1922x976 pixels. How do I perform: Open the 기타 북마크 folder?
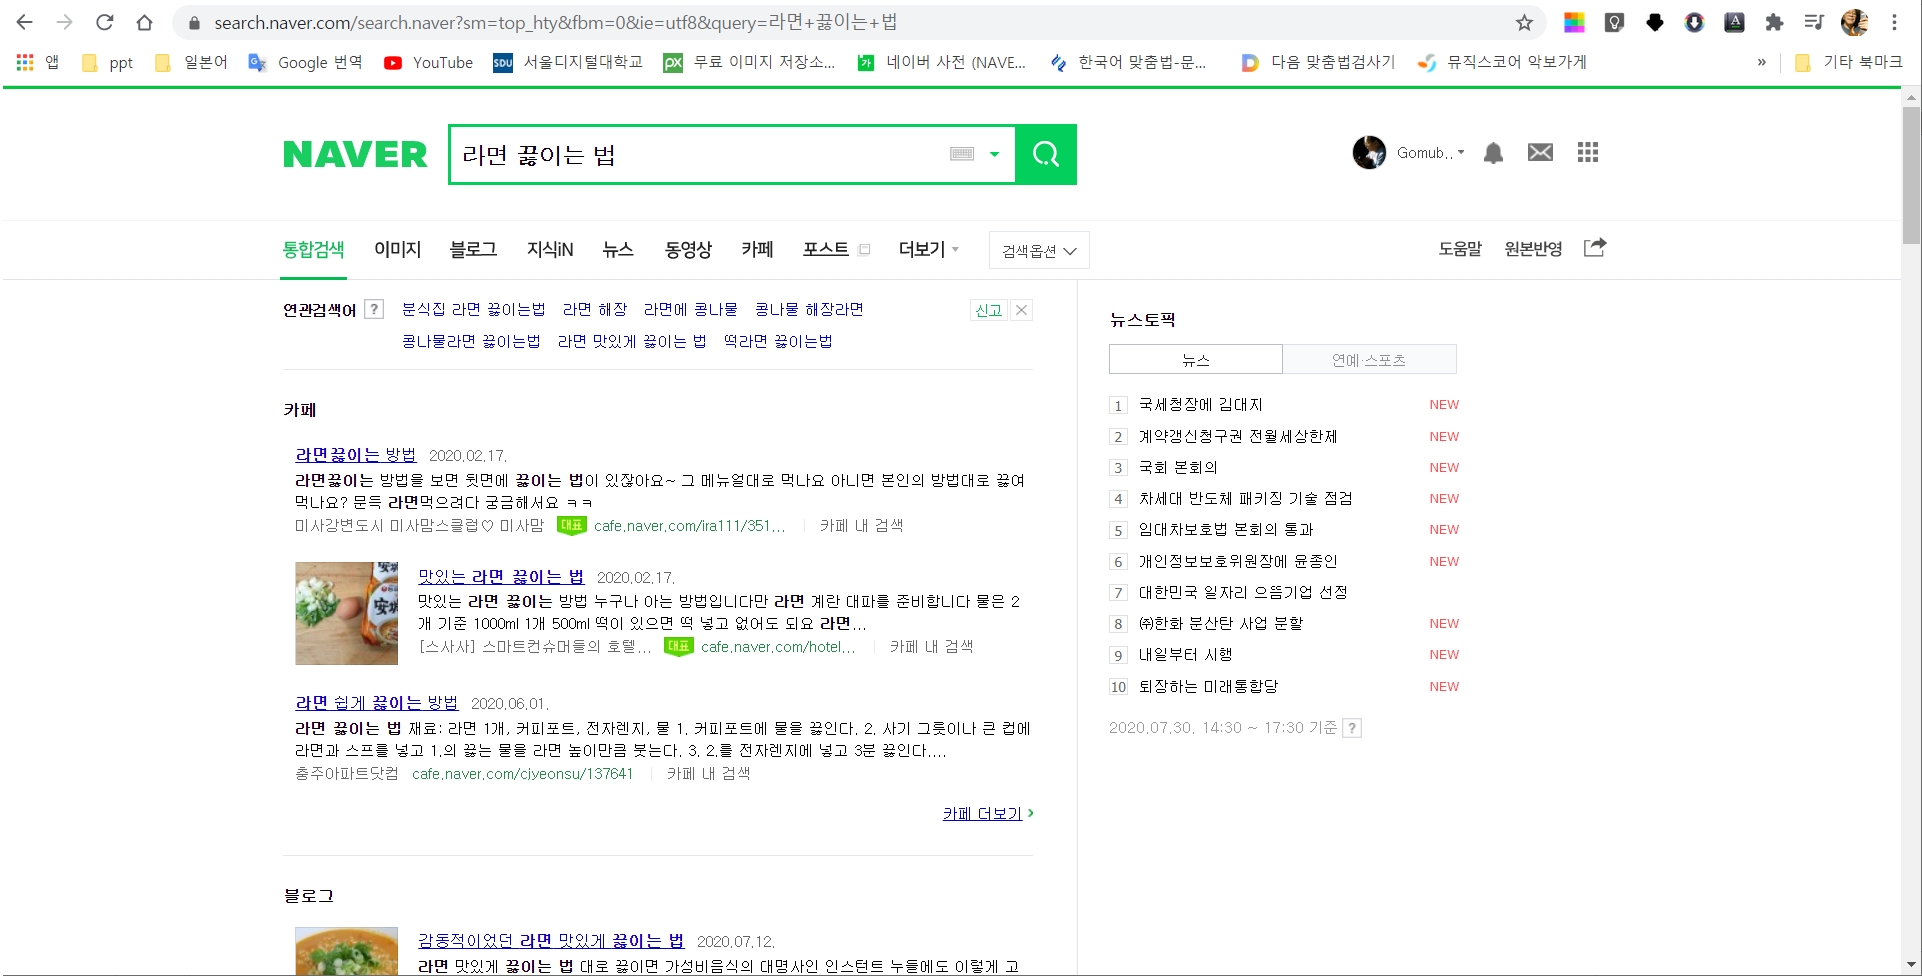tap(1848, 62)
